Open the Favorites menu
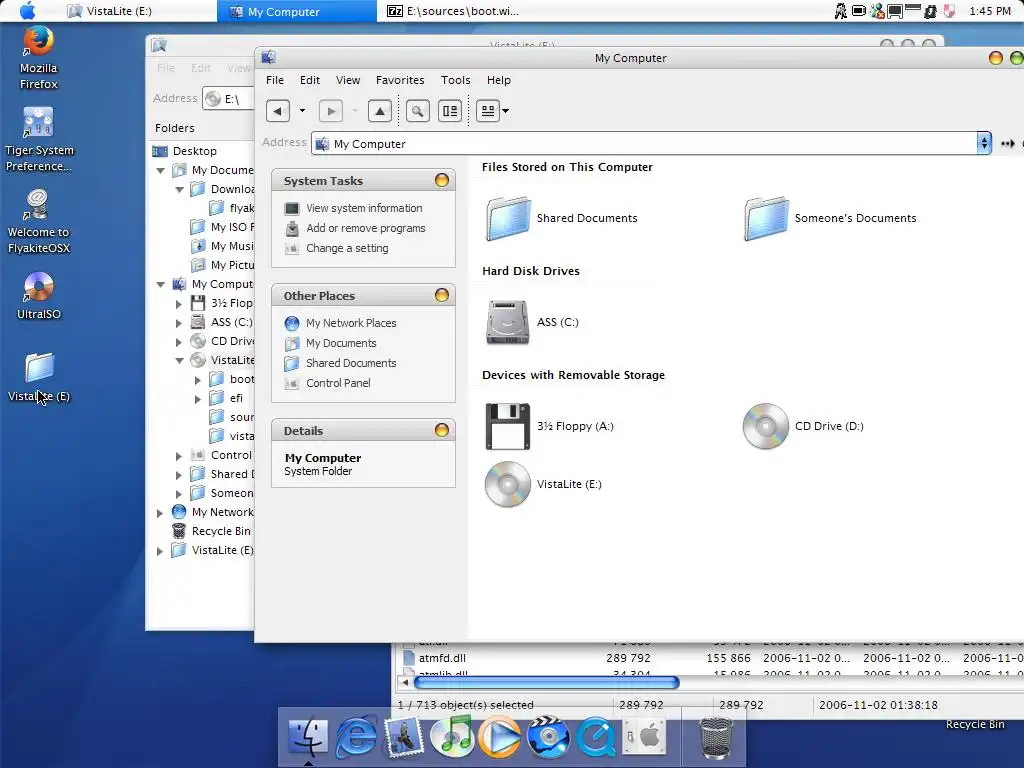The image size is (1024, 768). [400, 80]
